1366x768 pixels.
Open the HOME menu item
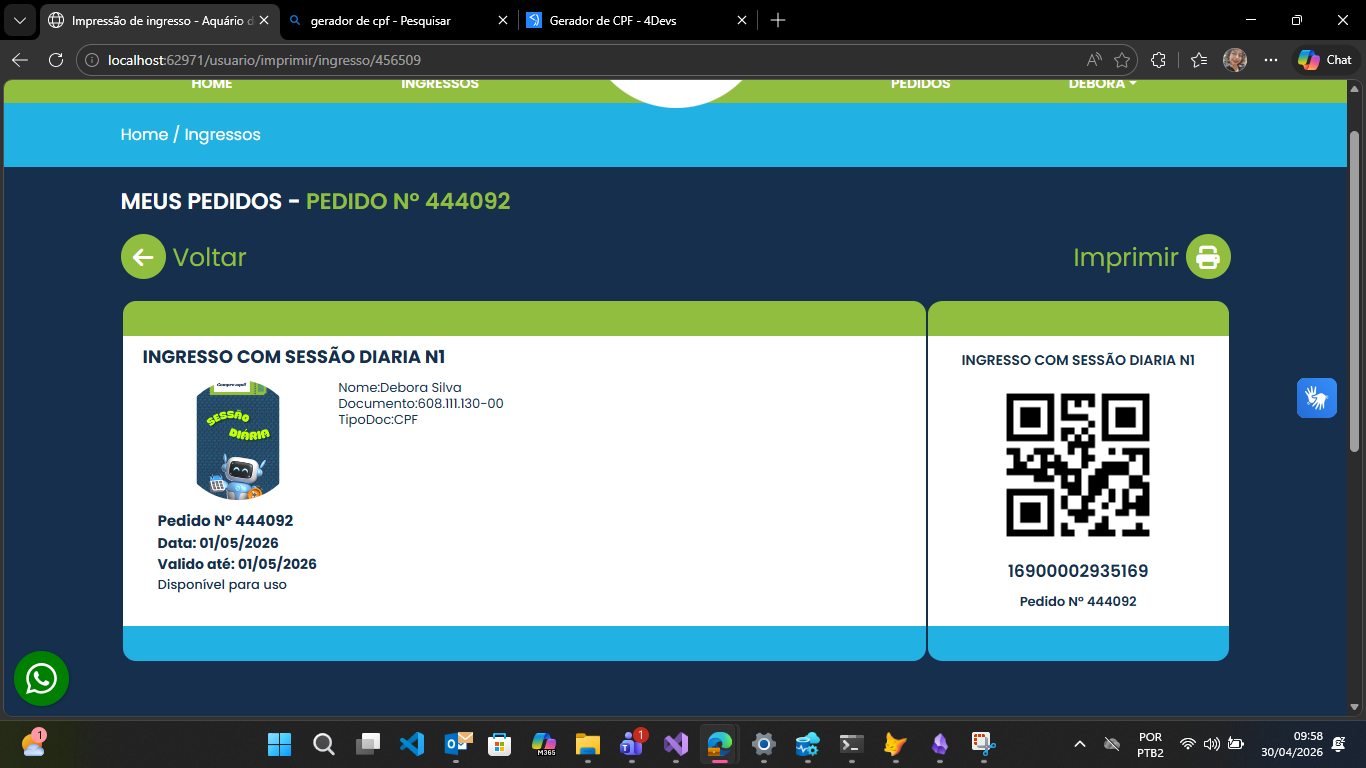click(212, 84)
